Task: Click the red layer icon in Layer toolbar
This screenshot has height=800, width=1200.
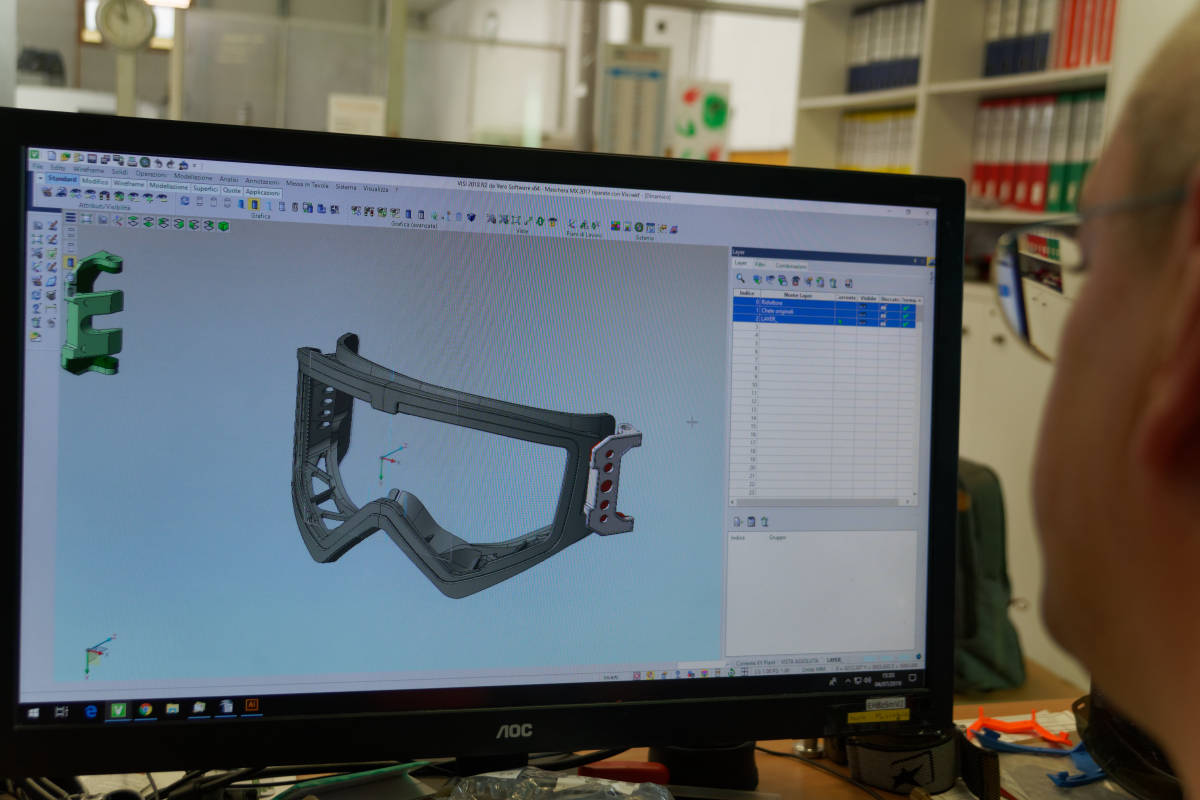Action: pyautogui.click(x=796, y=281)
